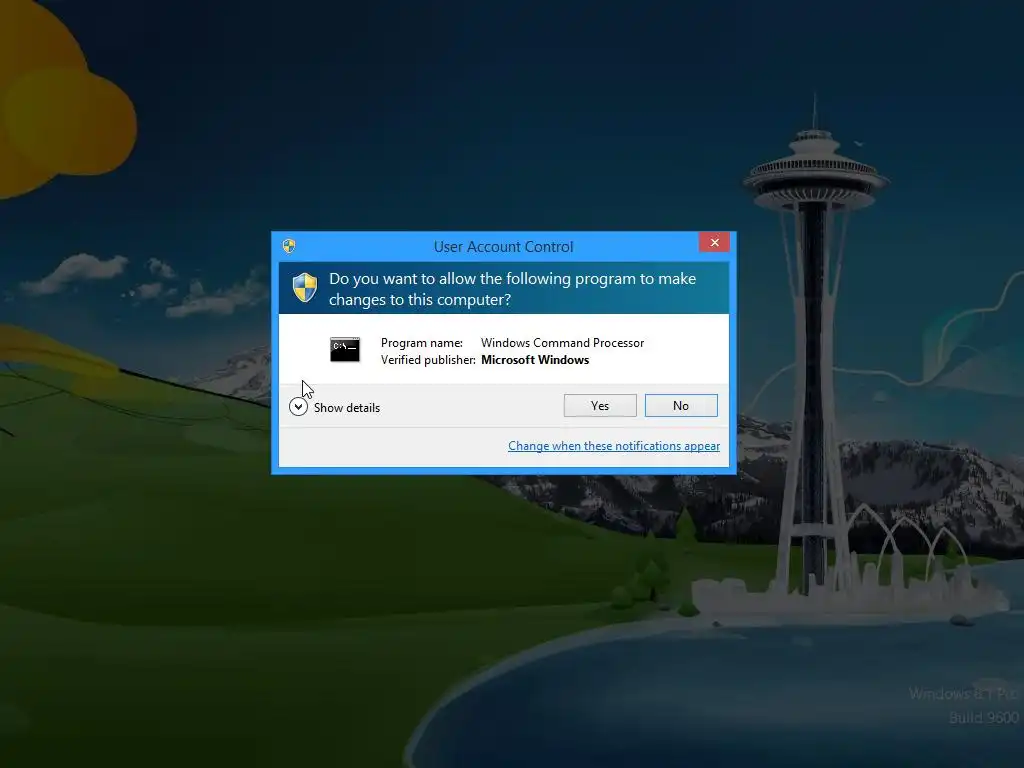Click the No button in UAC dialog

[x=680, y=406]
